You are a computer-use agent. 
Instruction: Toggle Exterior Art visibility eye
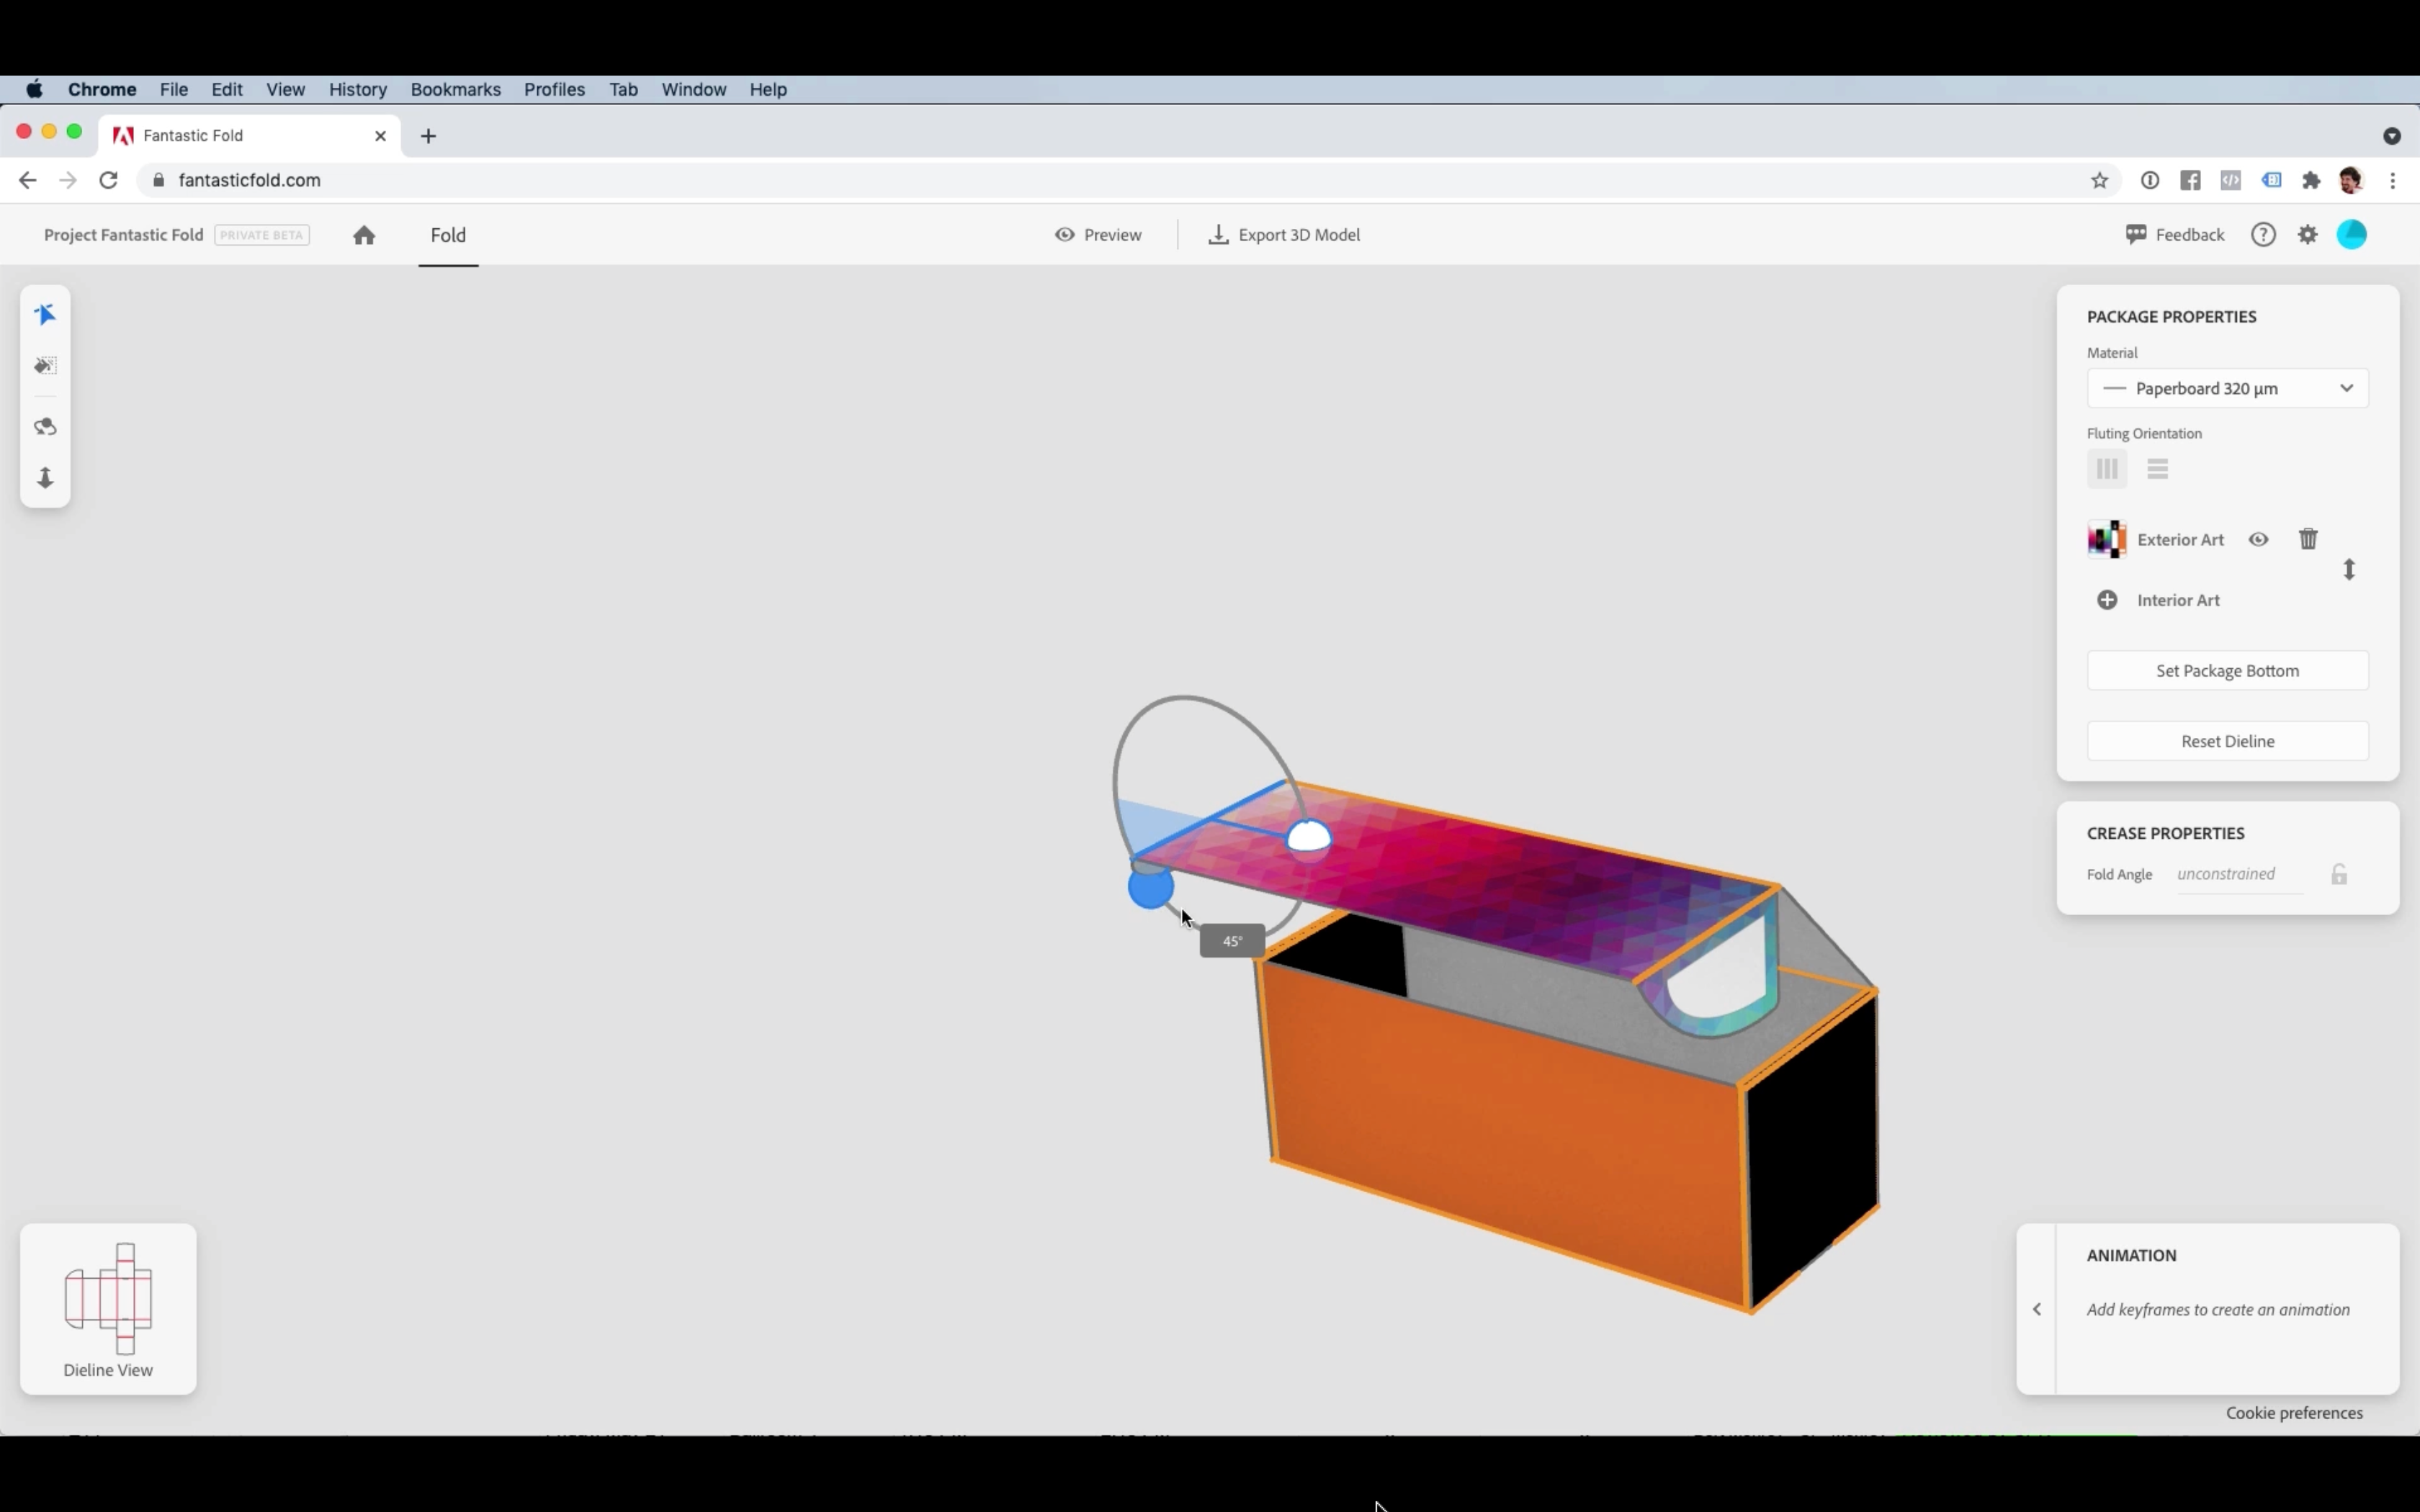pyautogui.click(x=2258, y=539)
